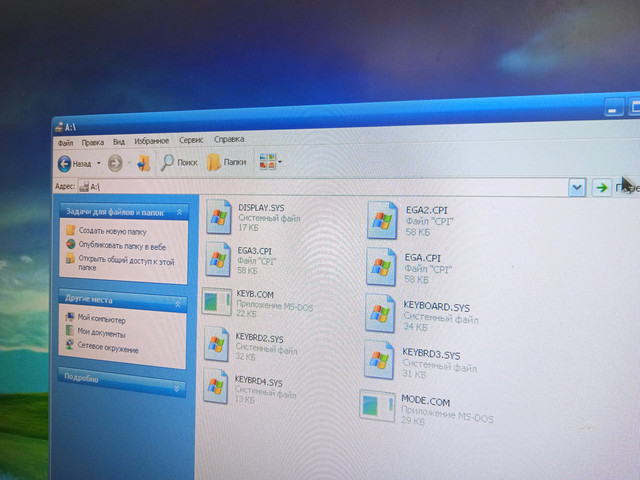Viewport: 640px width, 480px height.
Task: Click the web publish globe icon
Action: point(71,244)
